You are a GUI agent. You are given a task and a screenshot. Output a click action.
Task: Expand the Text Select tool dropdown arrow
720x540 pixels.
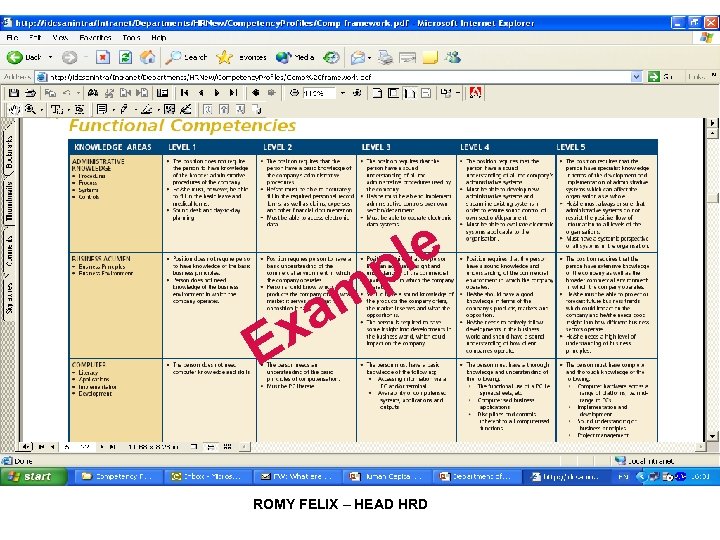click(69, 110)
